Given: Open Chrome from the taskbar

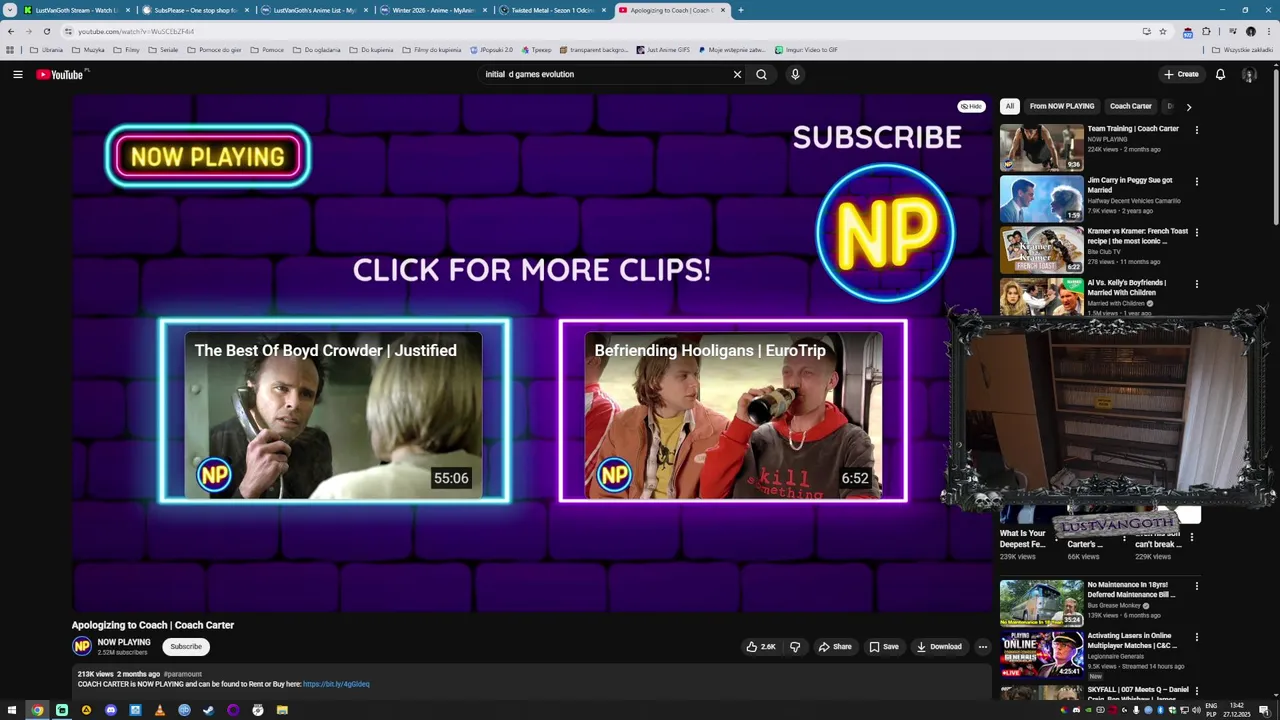Looking at the screenshot, I should [37, 710].
